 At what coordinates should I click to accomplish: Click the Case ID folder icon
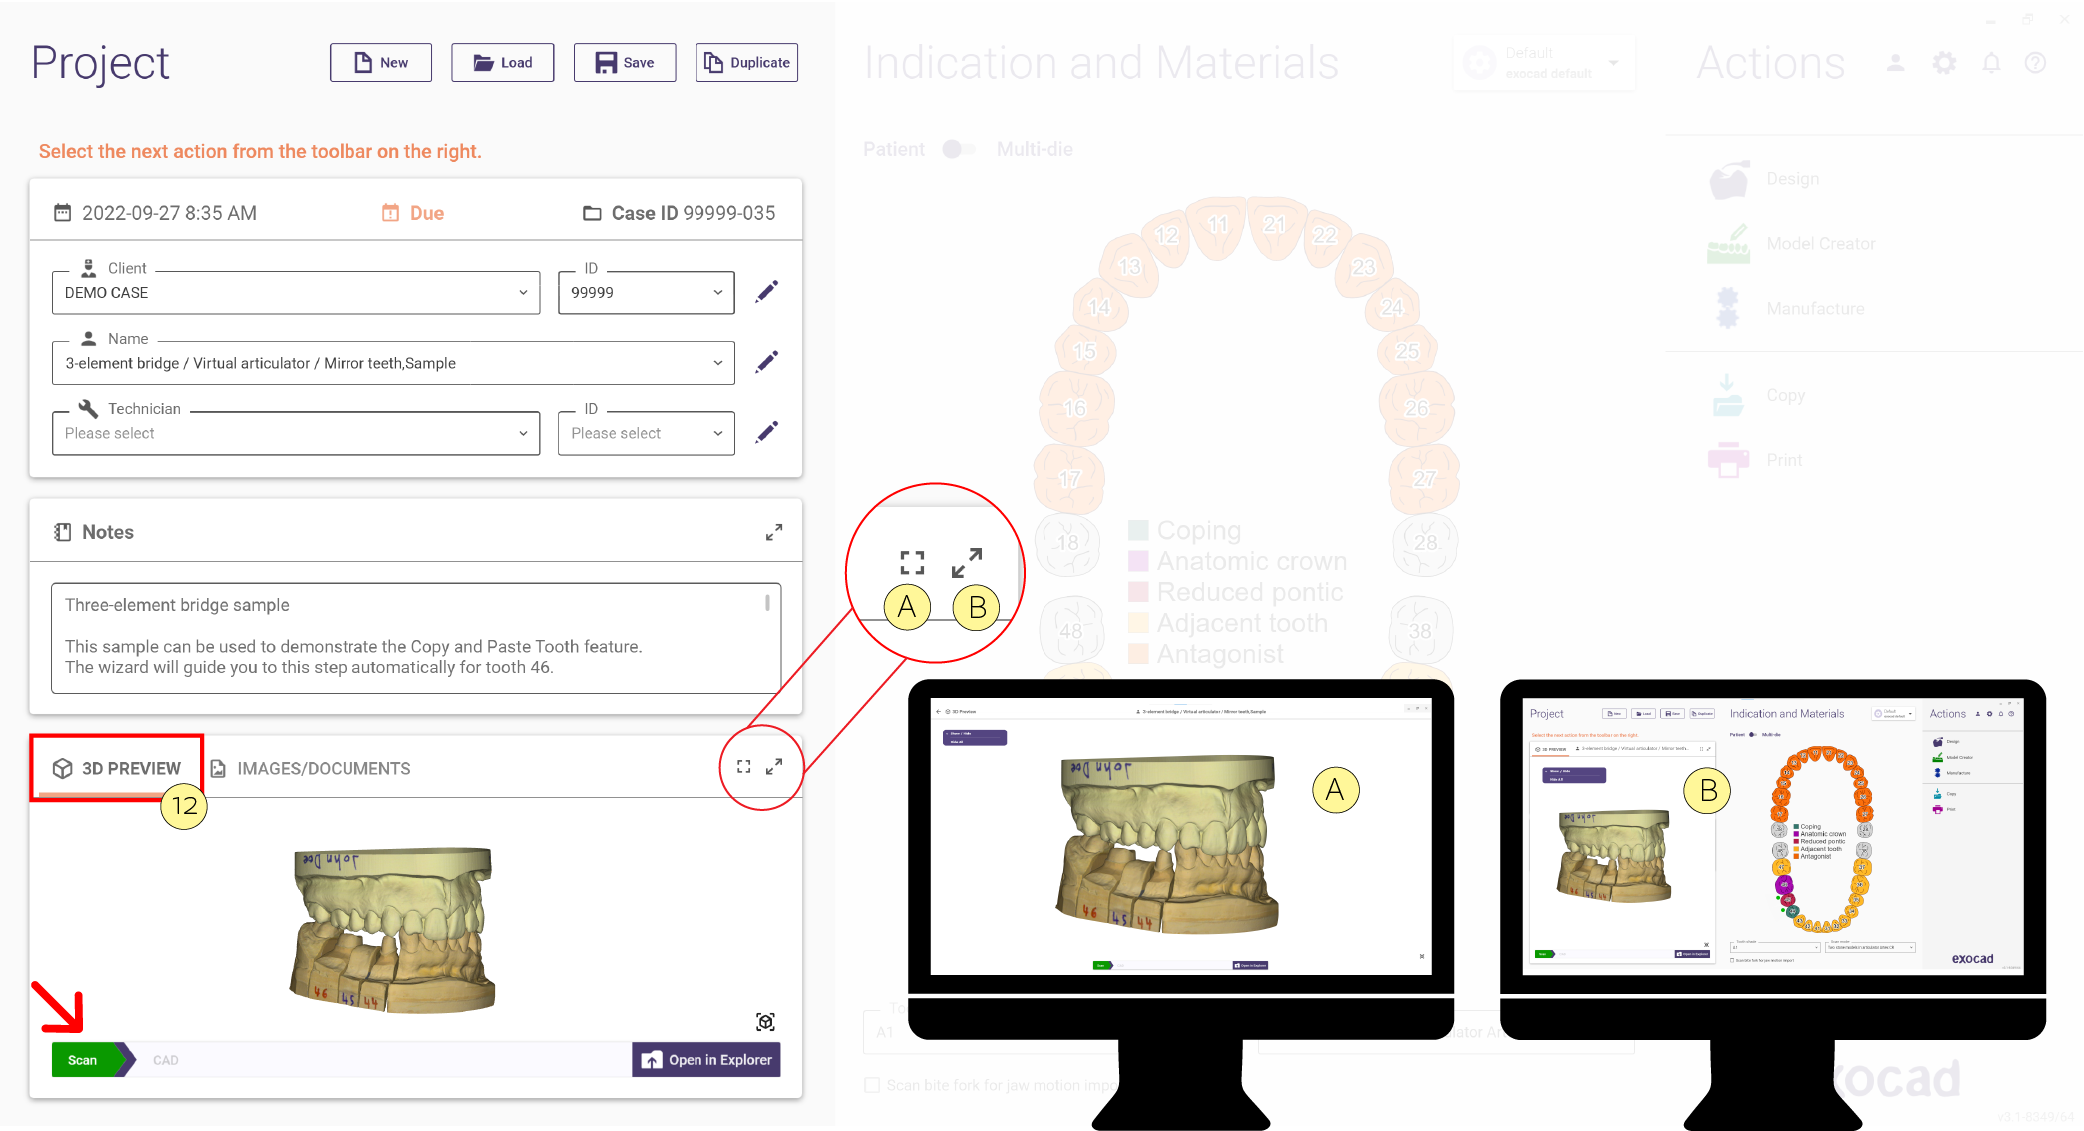(x=592, y=213)
